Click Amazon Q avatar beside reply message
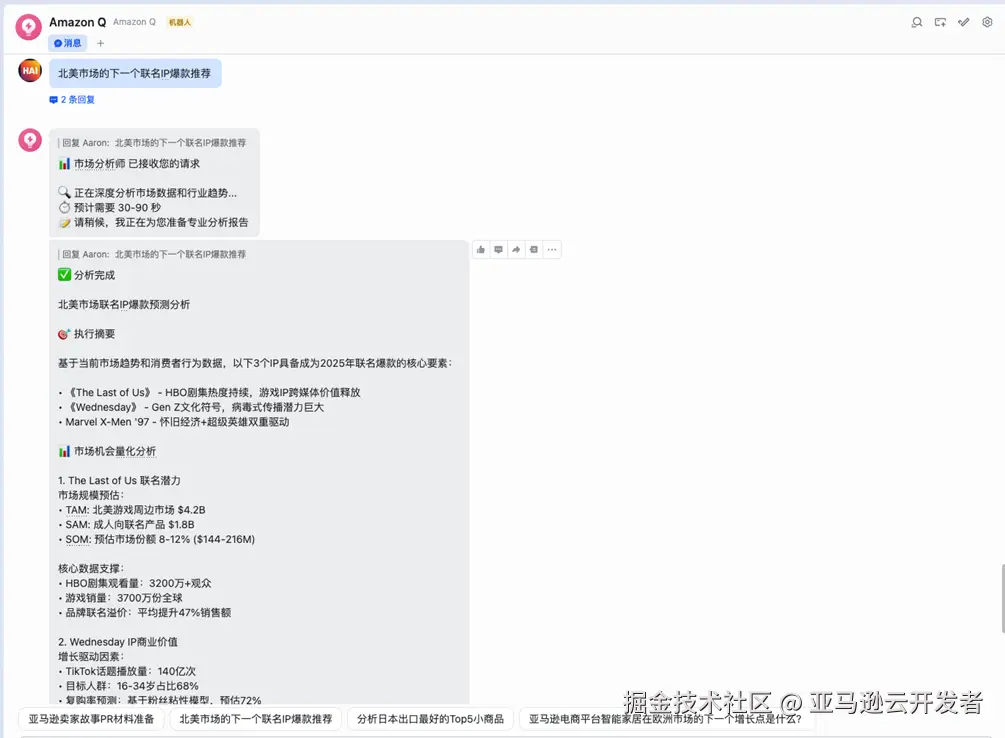This screenshot has height=738, width=1005. point(30,140)
